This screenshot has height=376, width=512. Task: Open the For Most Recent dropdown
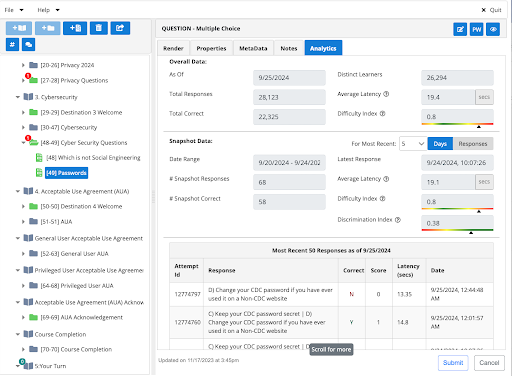(413, 144)
